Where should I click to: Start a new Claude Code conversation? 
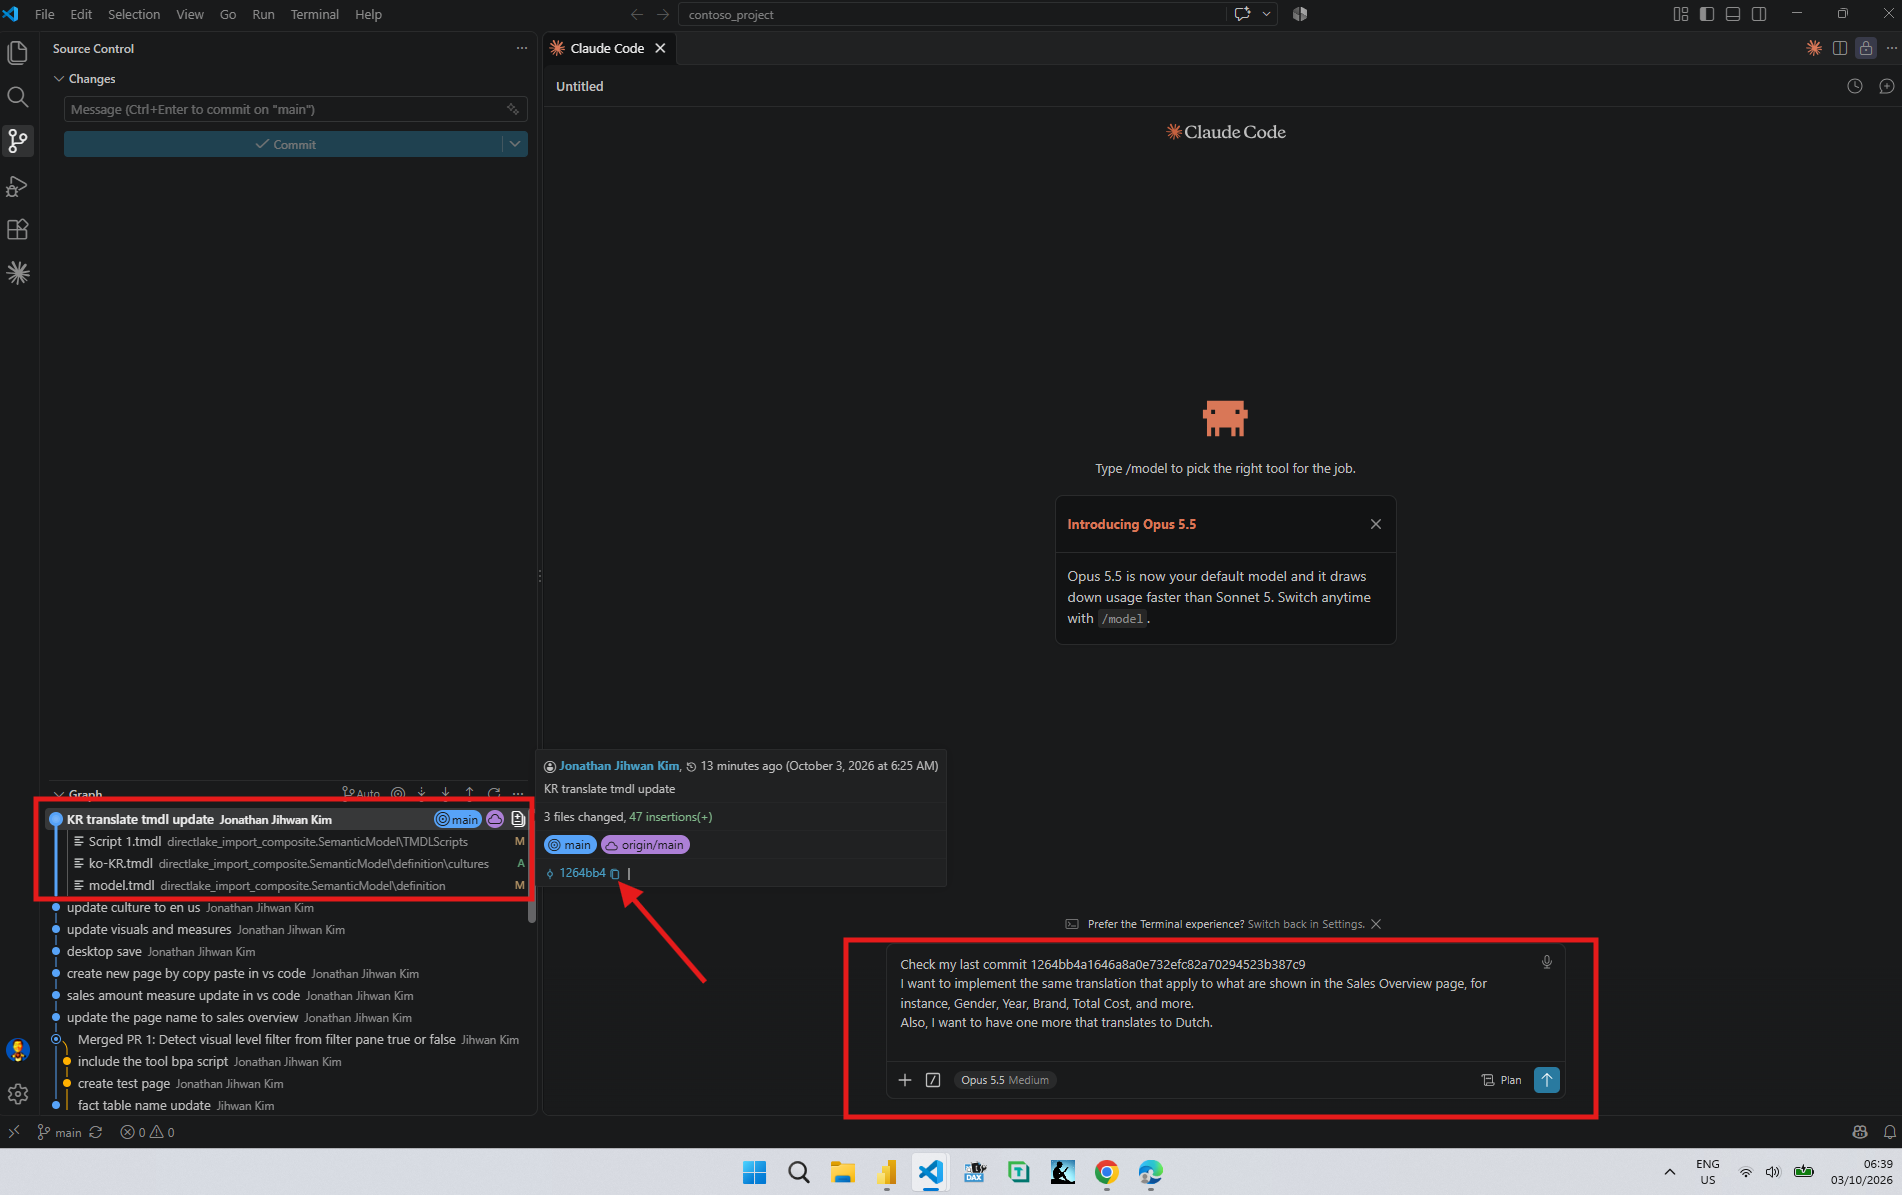pos(1886,86)
